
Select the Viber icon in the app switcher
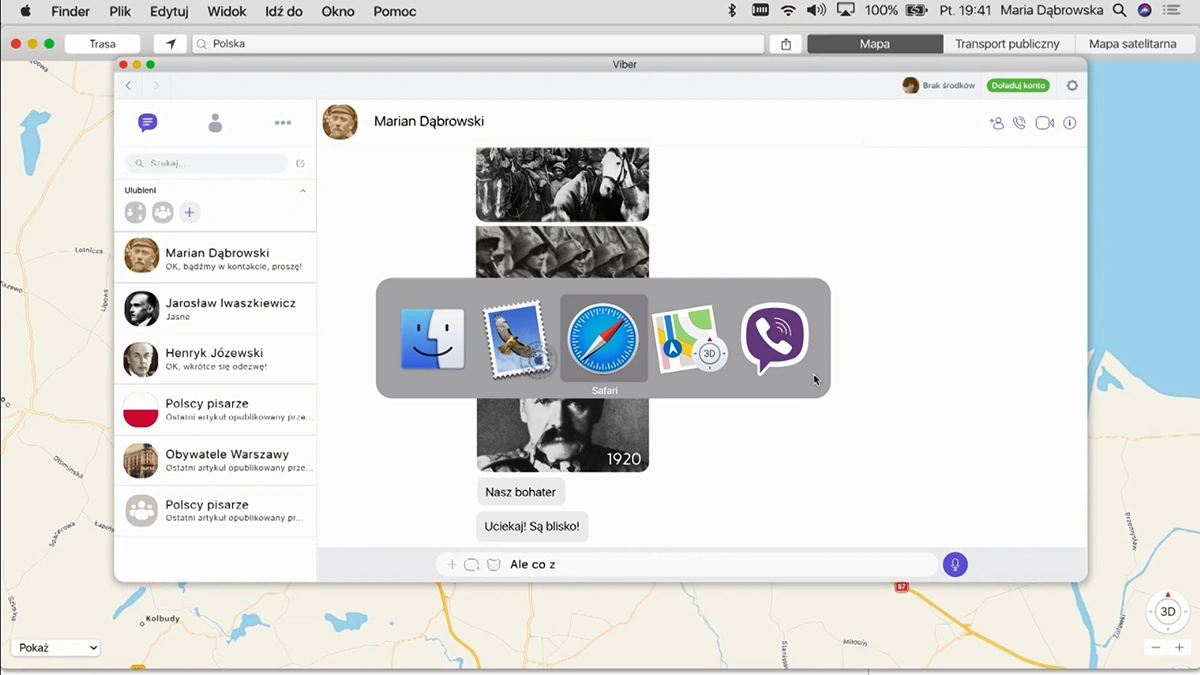(x=774, y=338)
